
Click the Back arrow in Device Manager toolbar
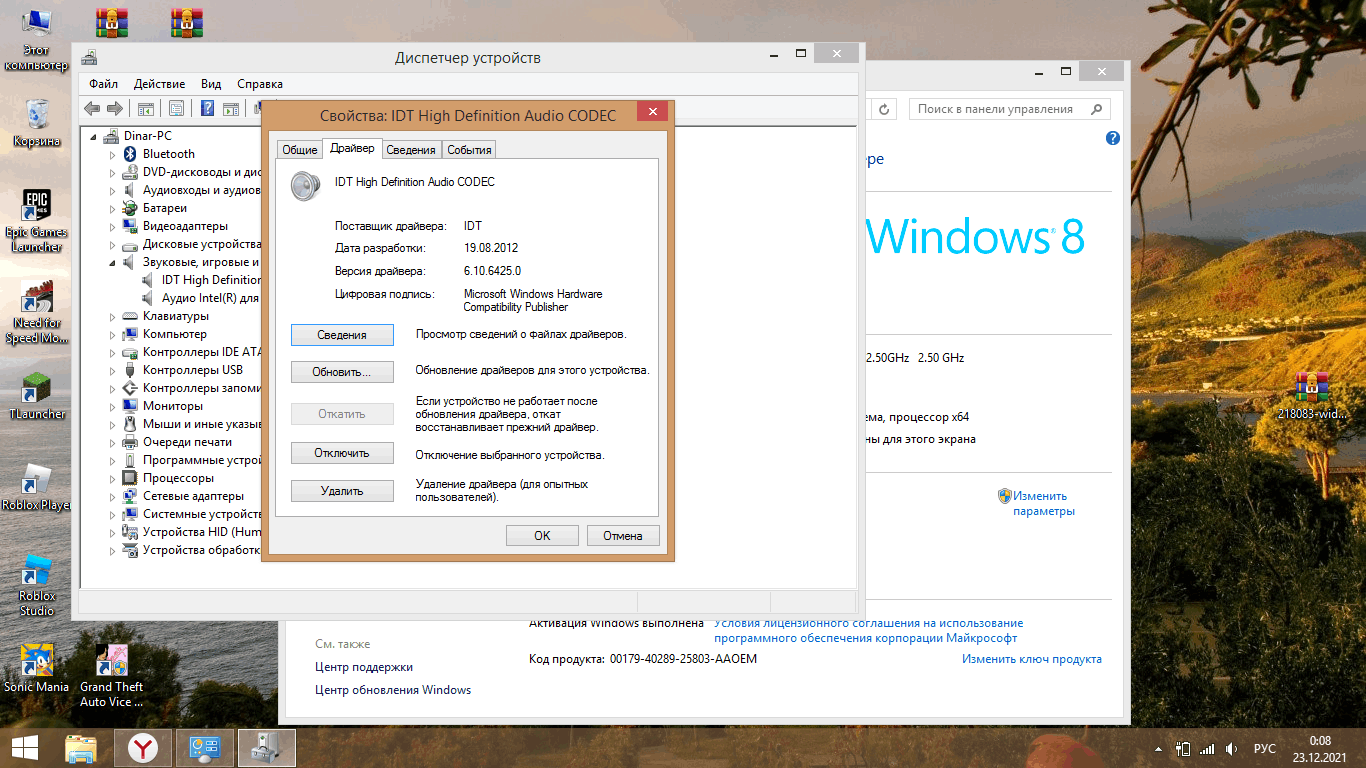pyautogui.click(x=92, y=108)
